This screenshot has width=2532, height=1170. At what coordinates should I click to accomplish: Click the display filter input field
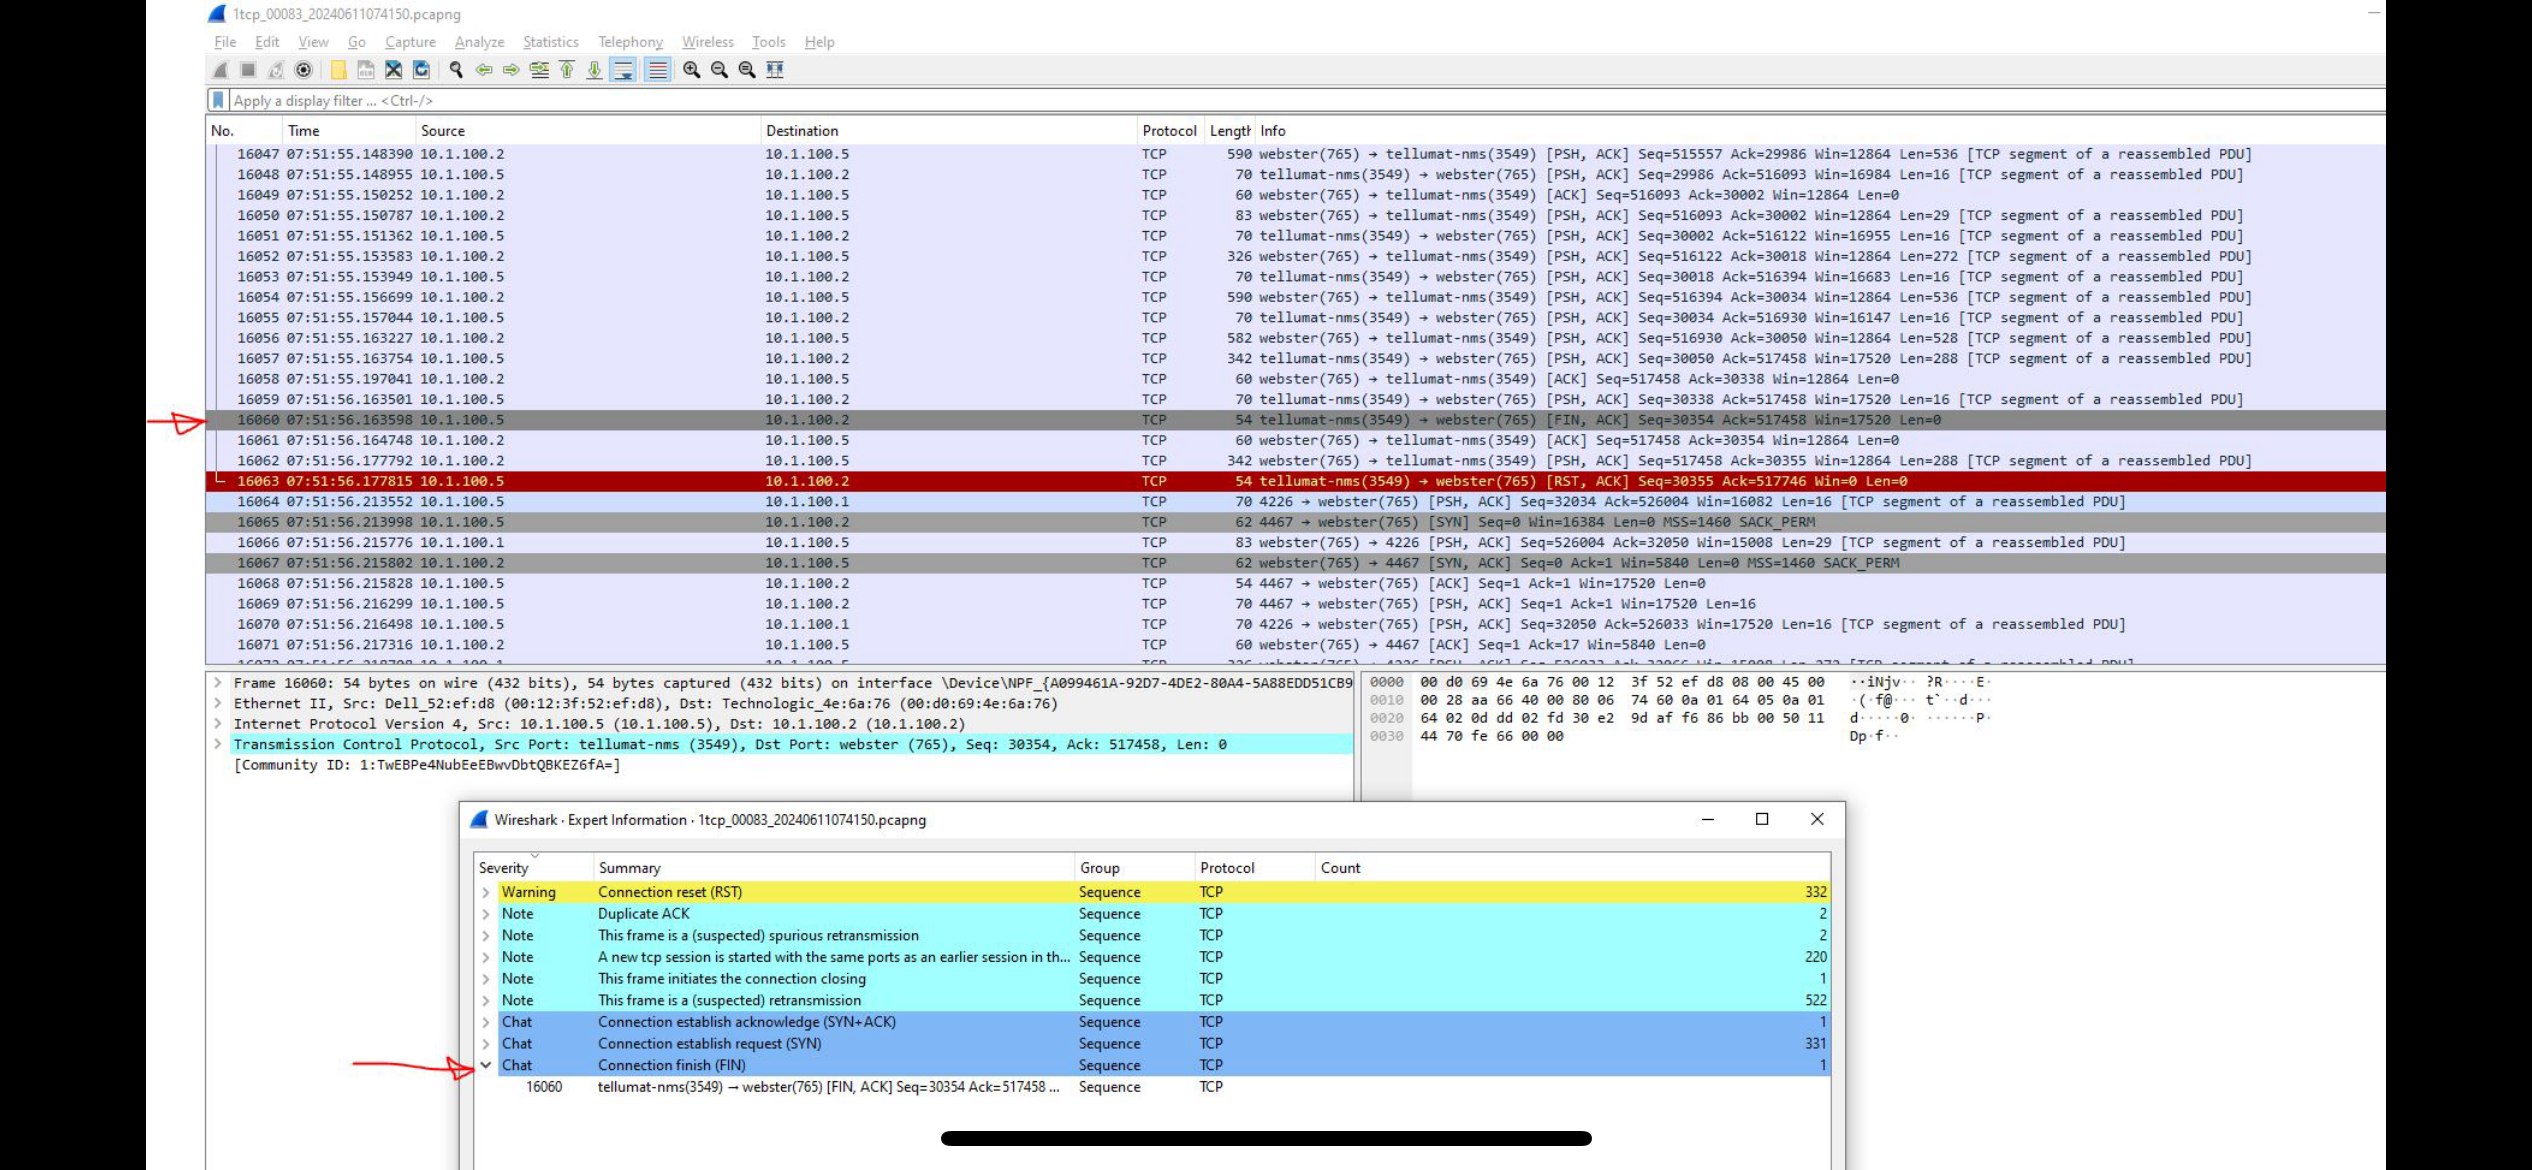pos(1300,100)
